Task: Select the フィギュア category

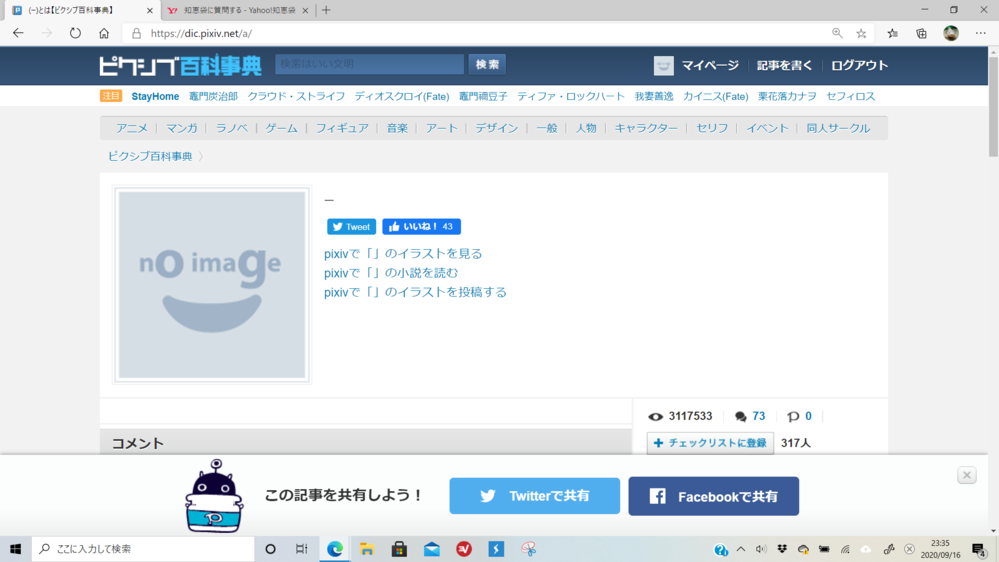Action: pos(342,128)
